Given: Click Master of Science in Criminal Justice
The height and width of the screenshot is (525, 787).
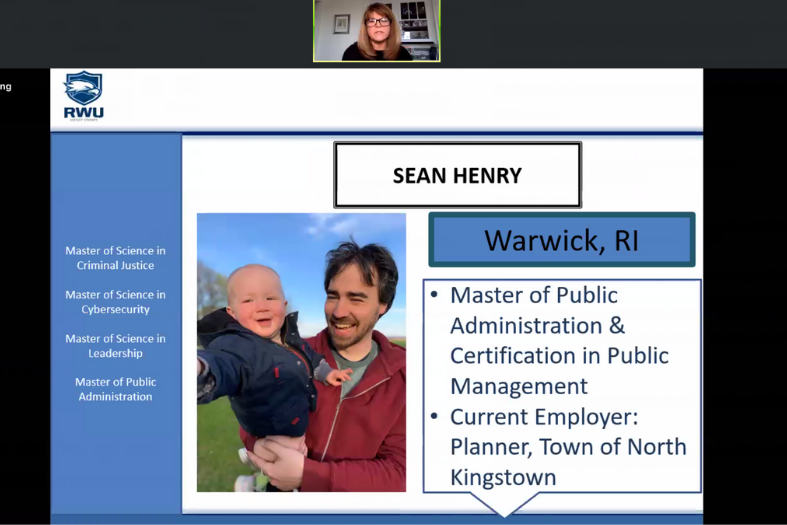Looking at the screenshot, I should [115, 258].
